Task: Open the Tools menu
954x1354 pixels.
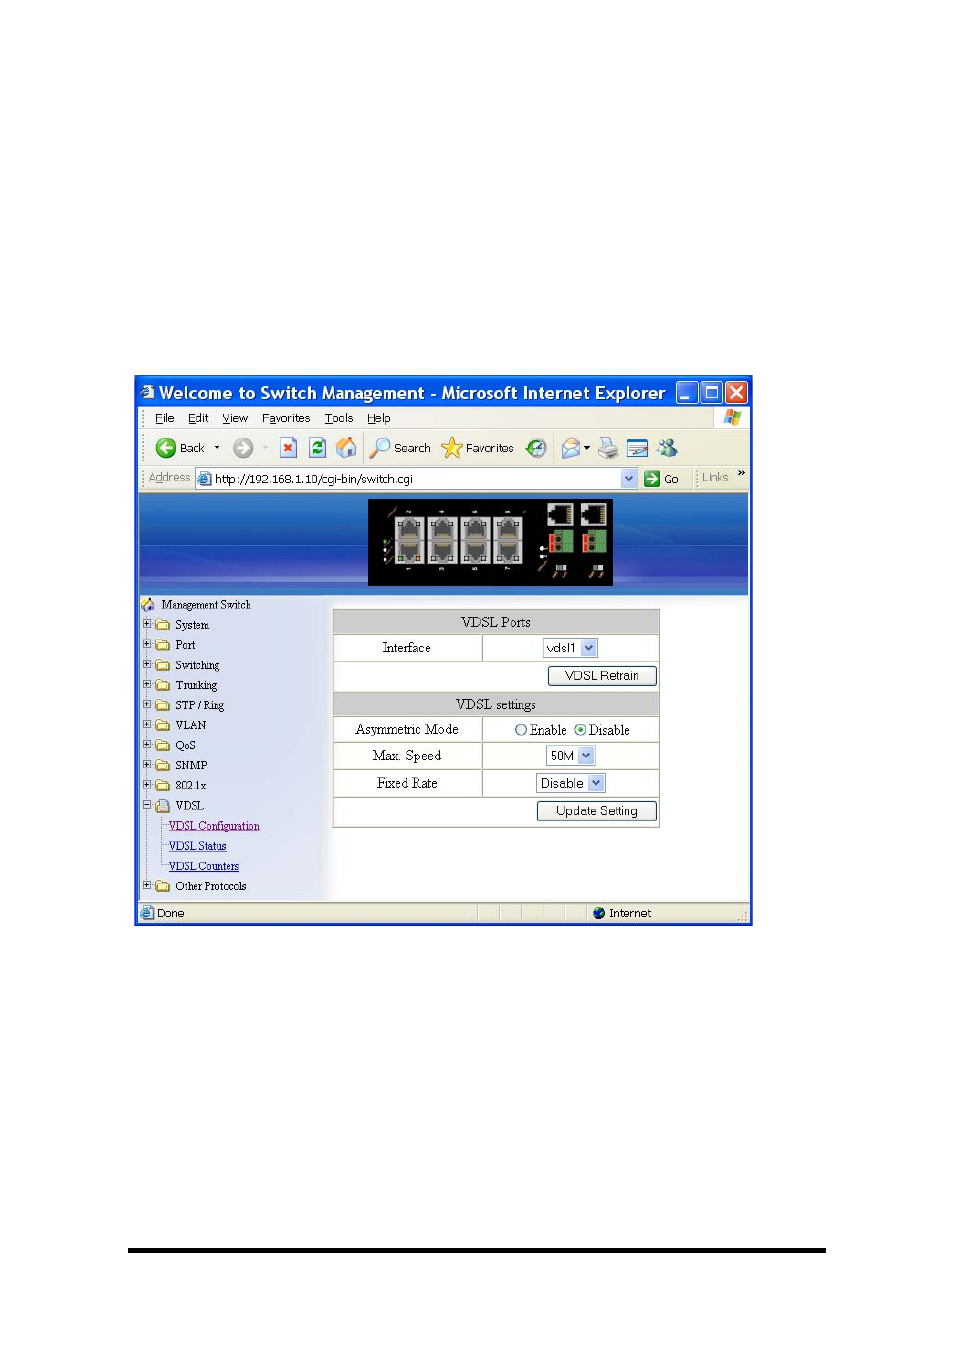Action: point(339,418)
